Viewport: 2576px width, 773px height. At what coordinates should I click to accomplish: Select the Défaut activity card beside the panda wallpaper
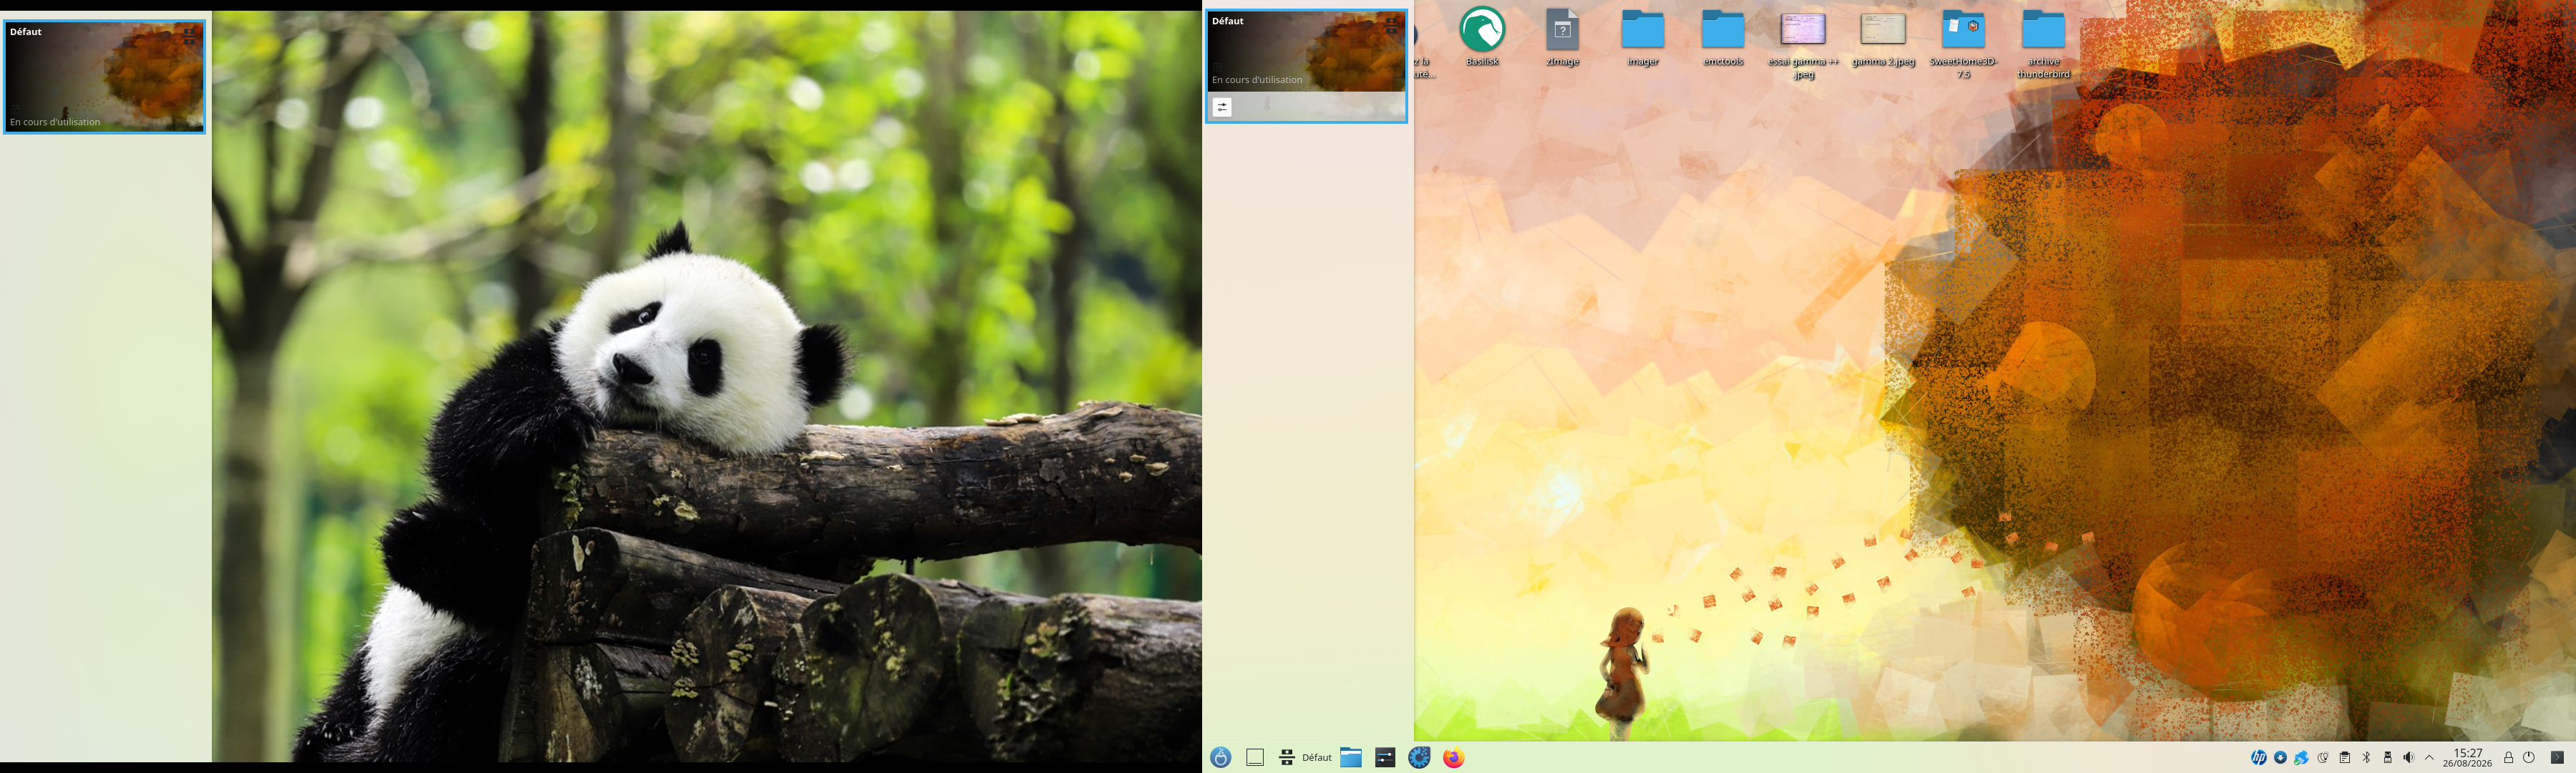105,77
